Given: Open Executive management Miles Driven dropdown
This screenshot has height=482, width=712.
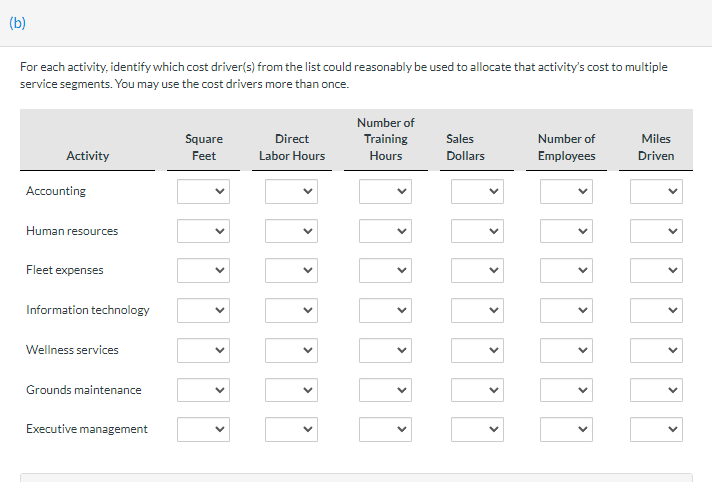Looking at the screenshot, I should point(656,429).
